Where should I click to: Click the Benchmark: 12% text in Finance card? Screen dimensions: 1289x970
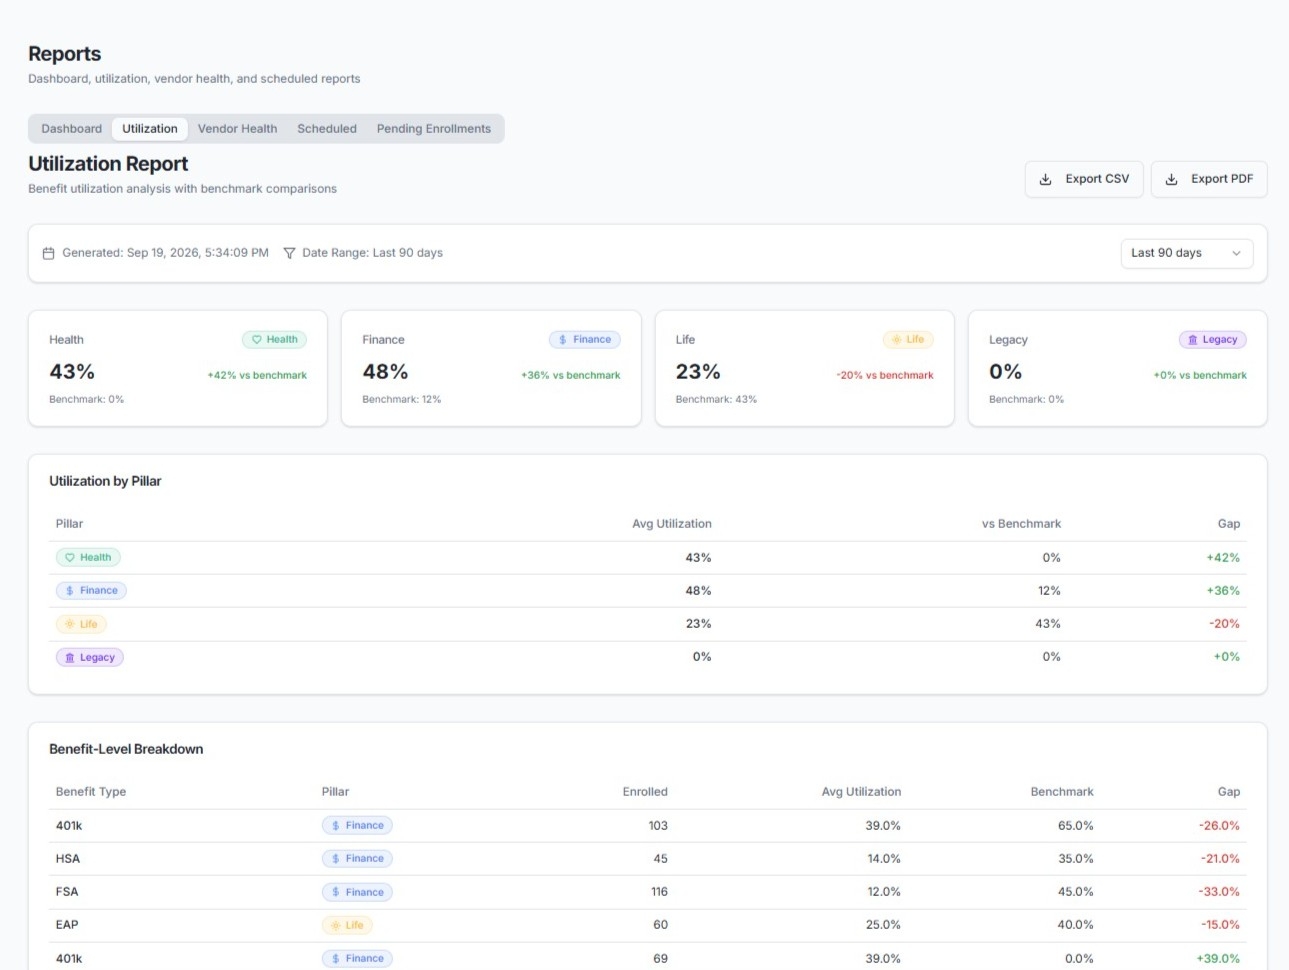(402, 400)
